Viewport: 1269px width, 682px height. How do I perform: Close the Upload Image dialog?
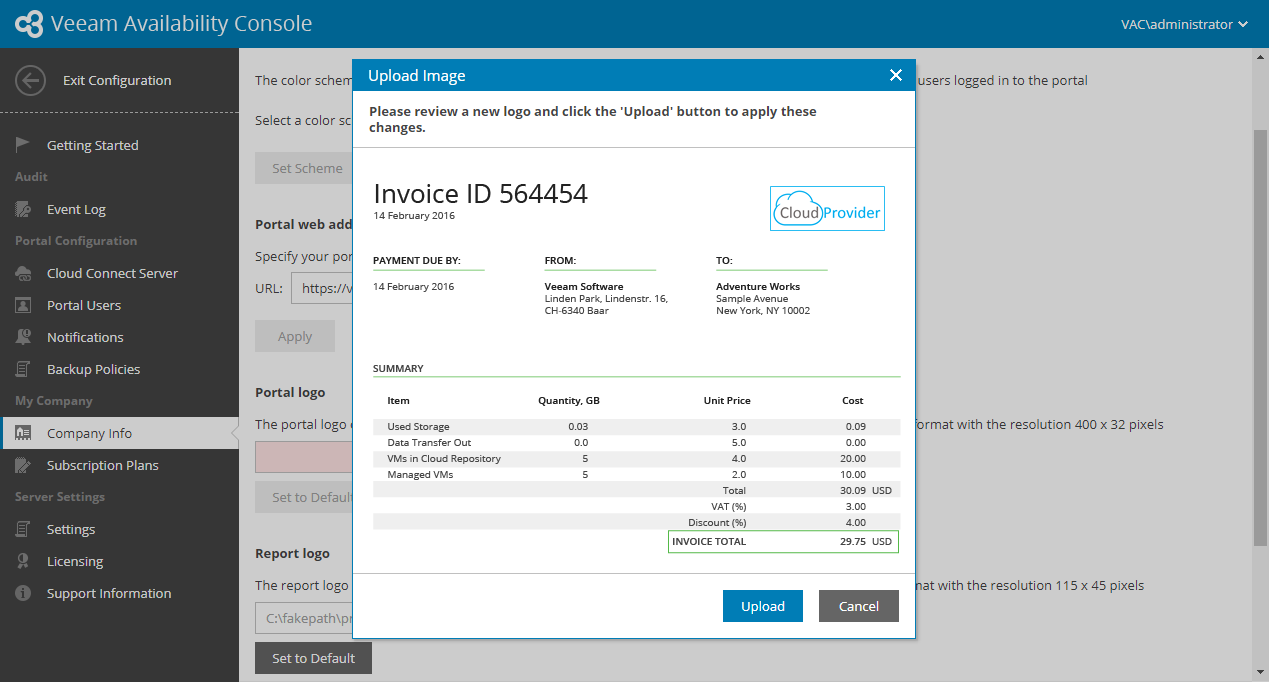pos(896,75)
